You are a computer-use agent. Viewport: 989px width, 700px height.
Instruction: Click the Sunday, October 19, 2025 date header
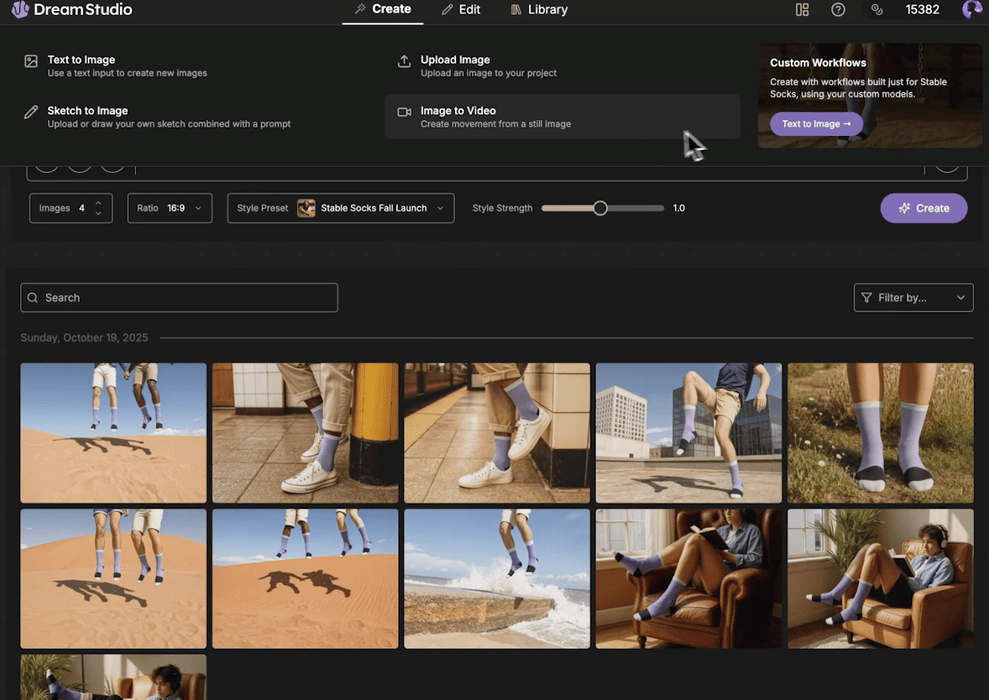pos(85,337)
